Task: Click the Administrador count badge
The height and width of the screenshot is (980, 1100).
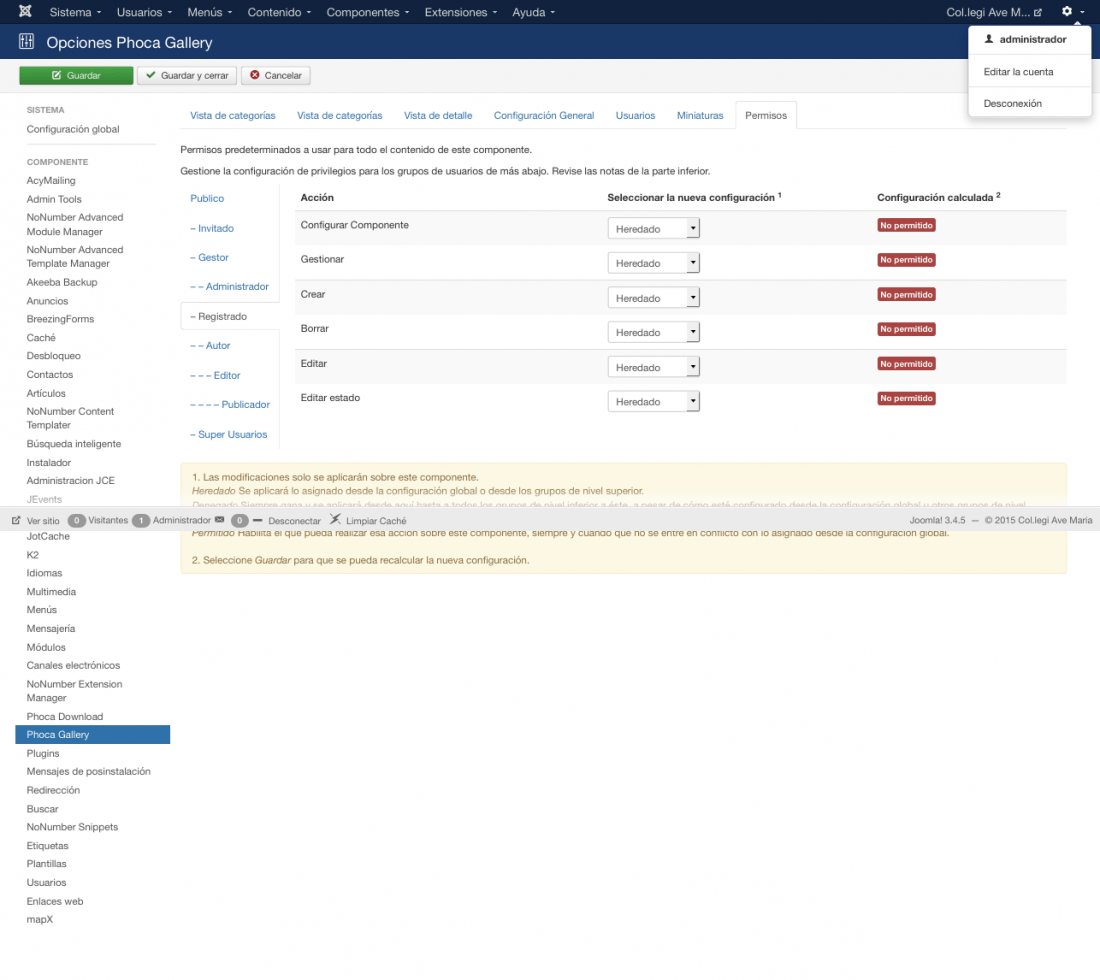Action: pos(141,521)
